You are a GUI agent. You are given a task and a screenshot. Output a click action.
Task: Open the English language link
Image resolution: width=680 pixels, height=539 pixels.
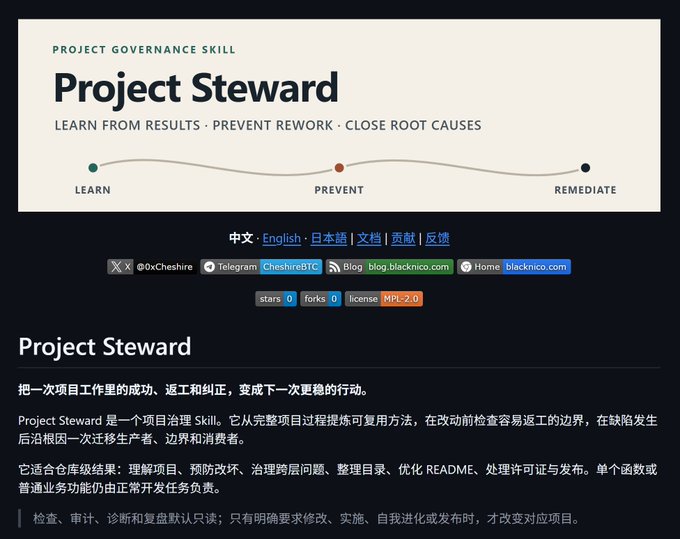coord(281,238)
